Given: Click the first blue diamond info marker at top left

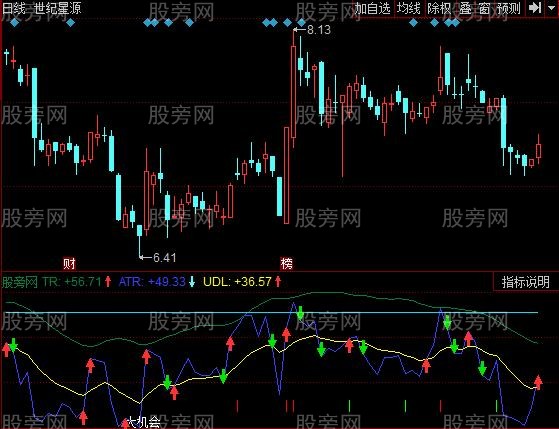Looking at the screenshot, I should (15, 23).
